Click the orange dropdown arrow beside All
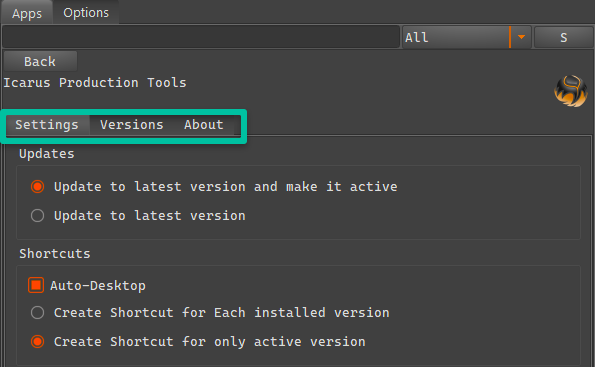The width and height of the screenshot is (595, 367). pos(521,37)
